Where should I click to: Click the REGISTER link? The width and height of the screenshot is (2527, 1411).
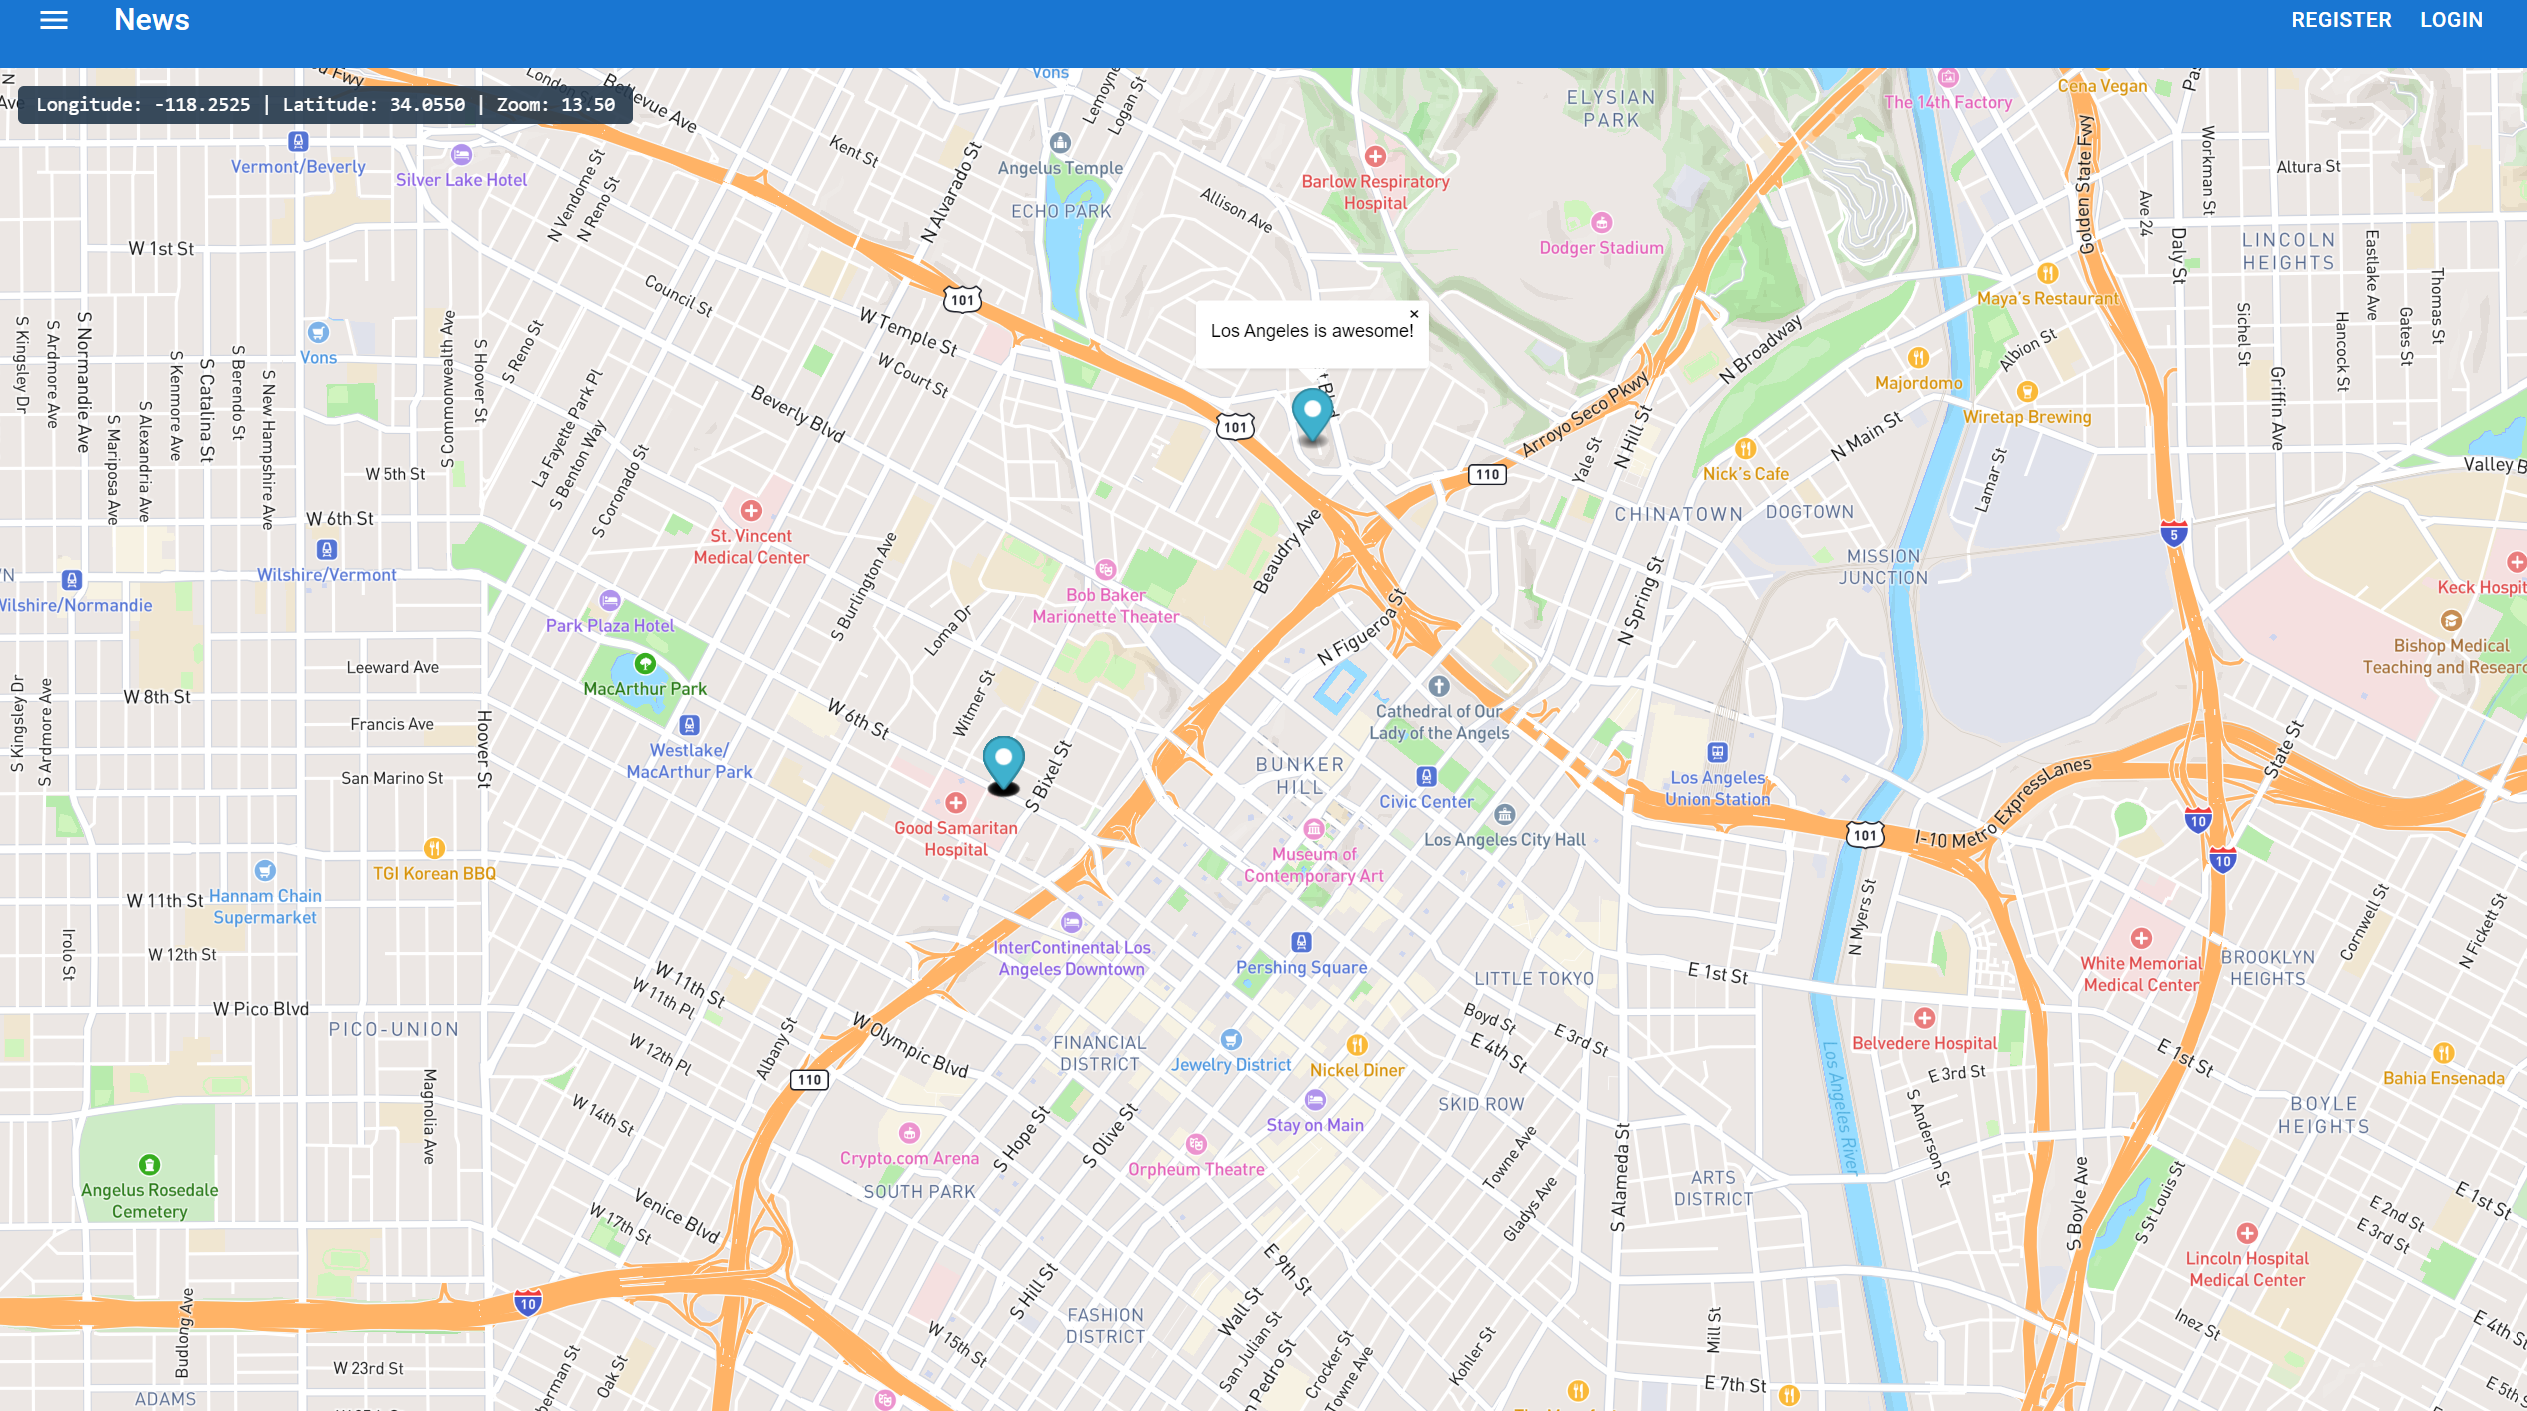pyautogui.click(x=2341, y=20)
